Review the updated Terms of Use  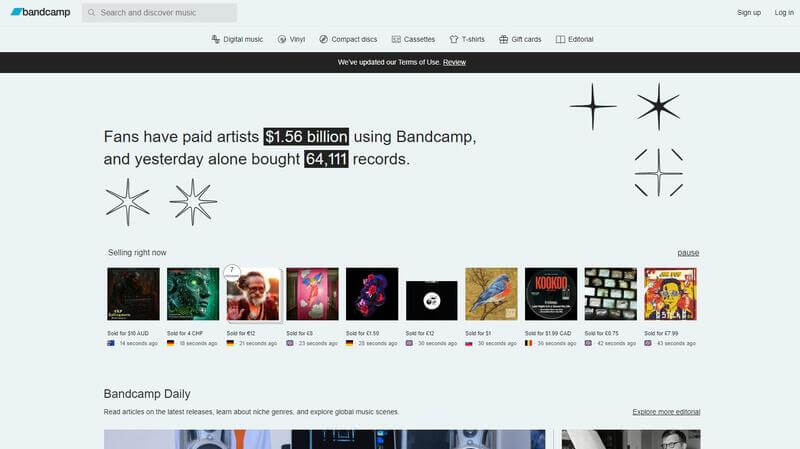click(454, 62)
